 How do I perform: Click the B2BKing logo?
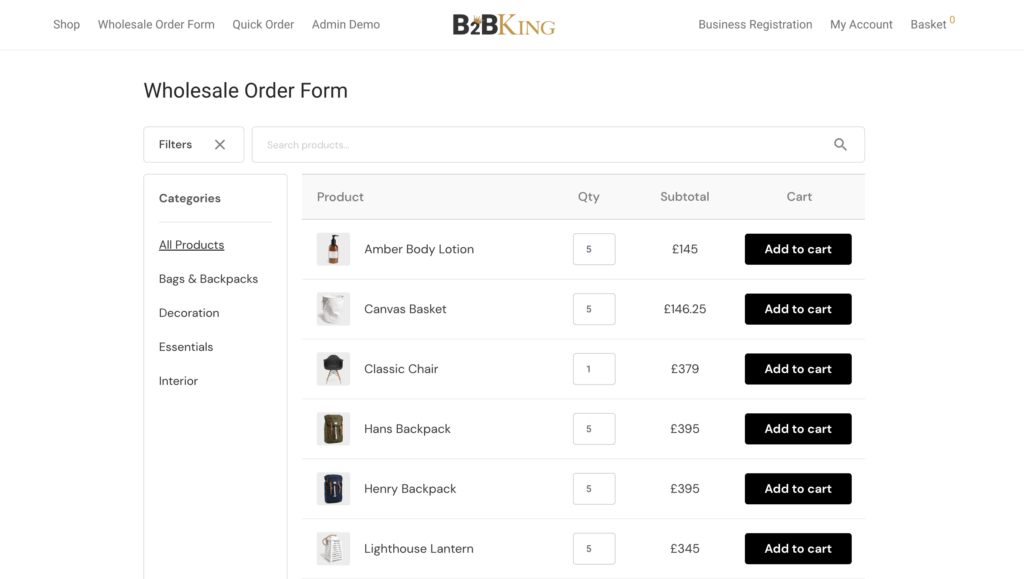504,25
